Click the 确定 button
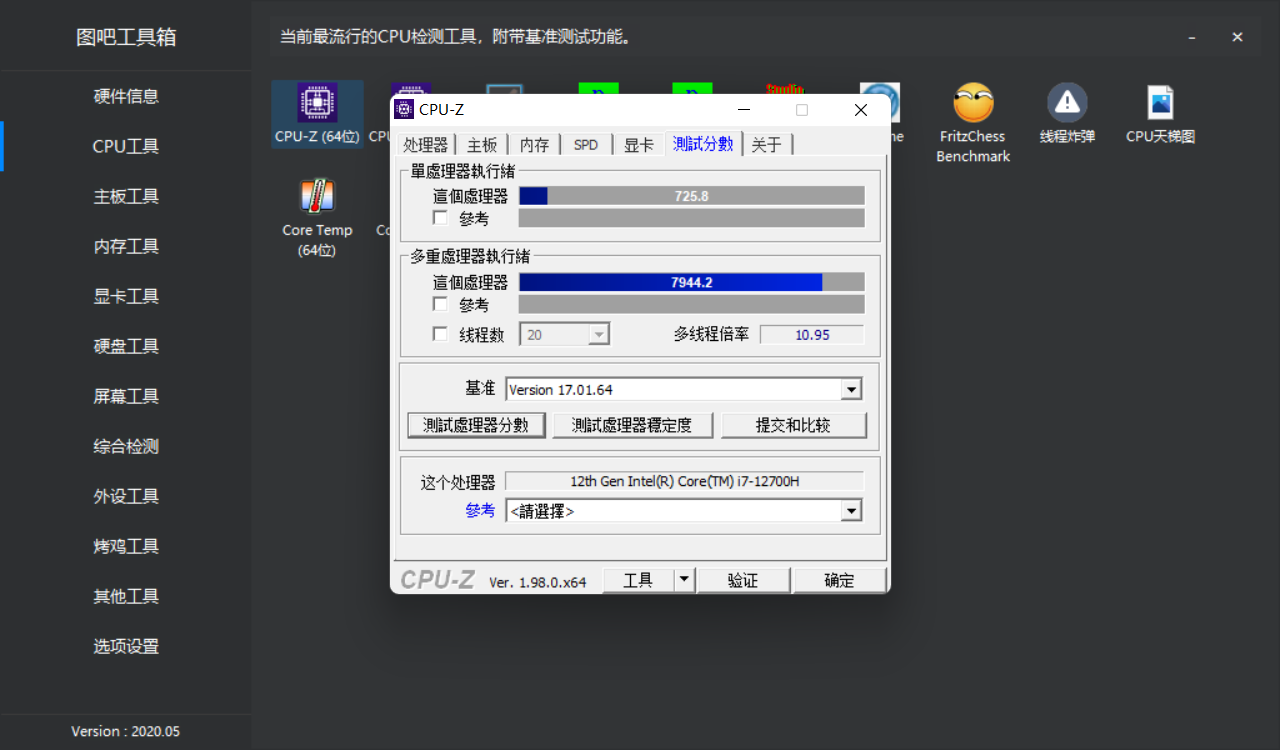 [839, 580]
